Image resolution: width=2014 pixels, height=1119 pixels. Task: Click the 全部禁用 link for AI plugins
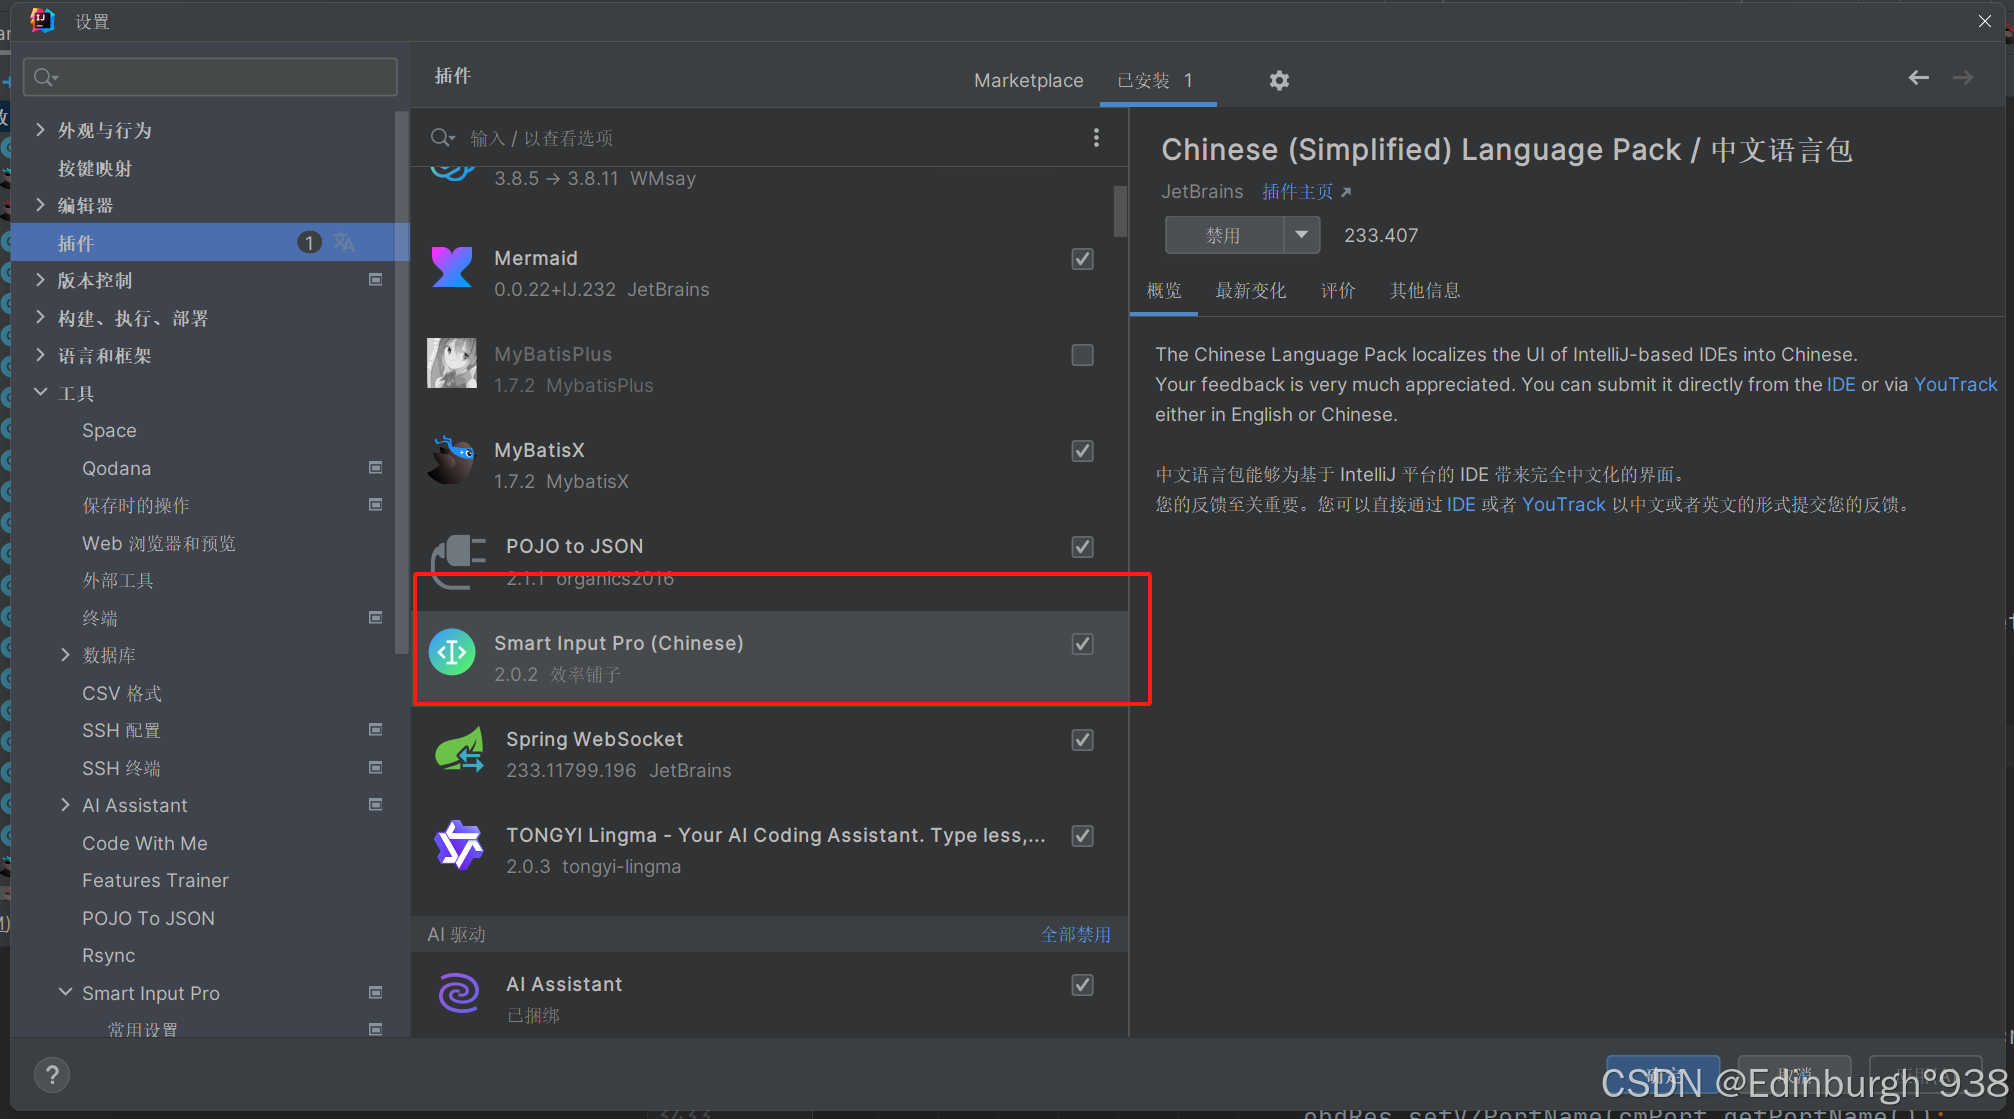coord(1075,934)
